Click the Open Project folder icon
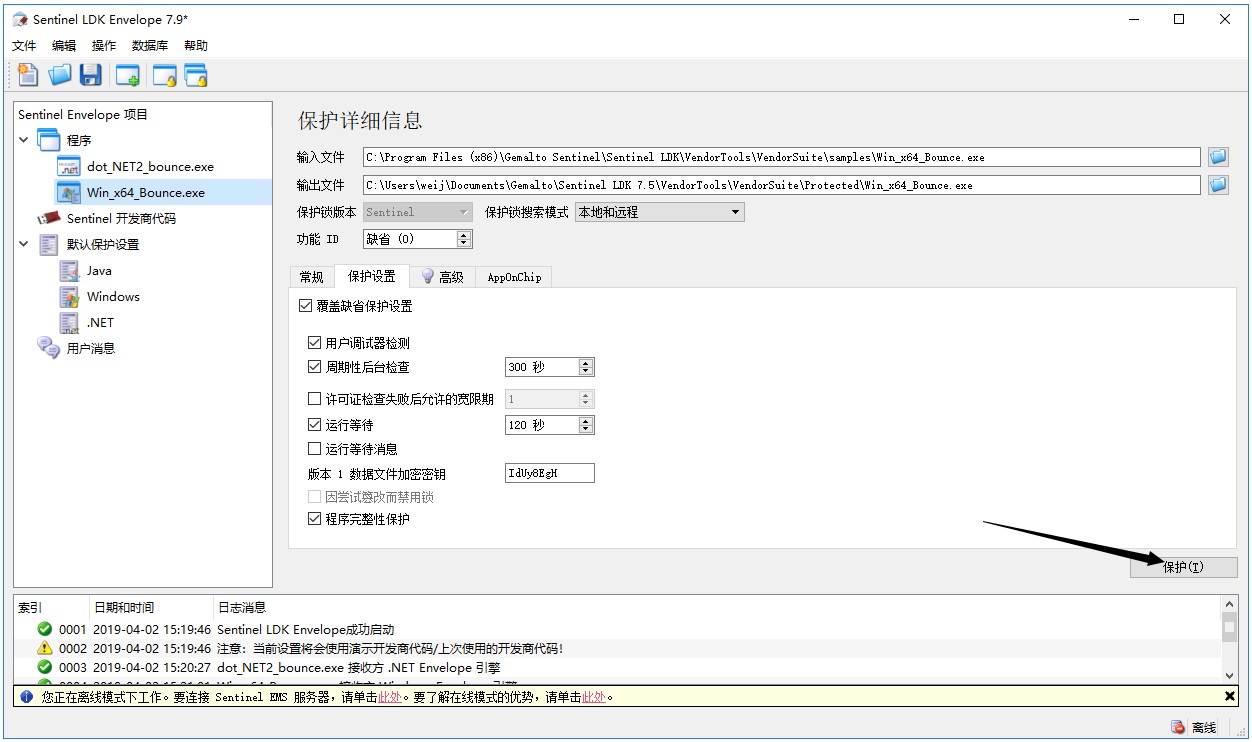The image size is (1252, 742). click(x=60, y=75)
